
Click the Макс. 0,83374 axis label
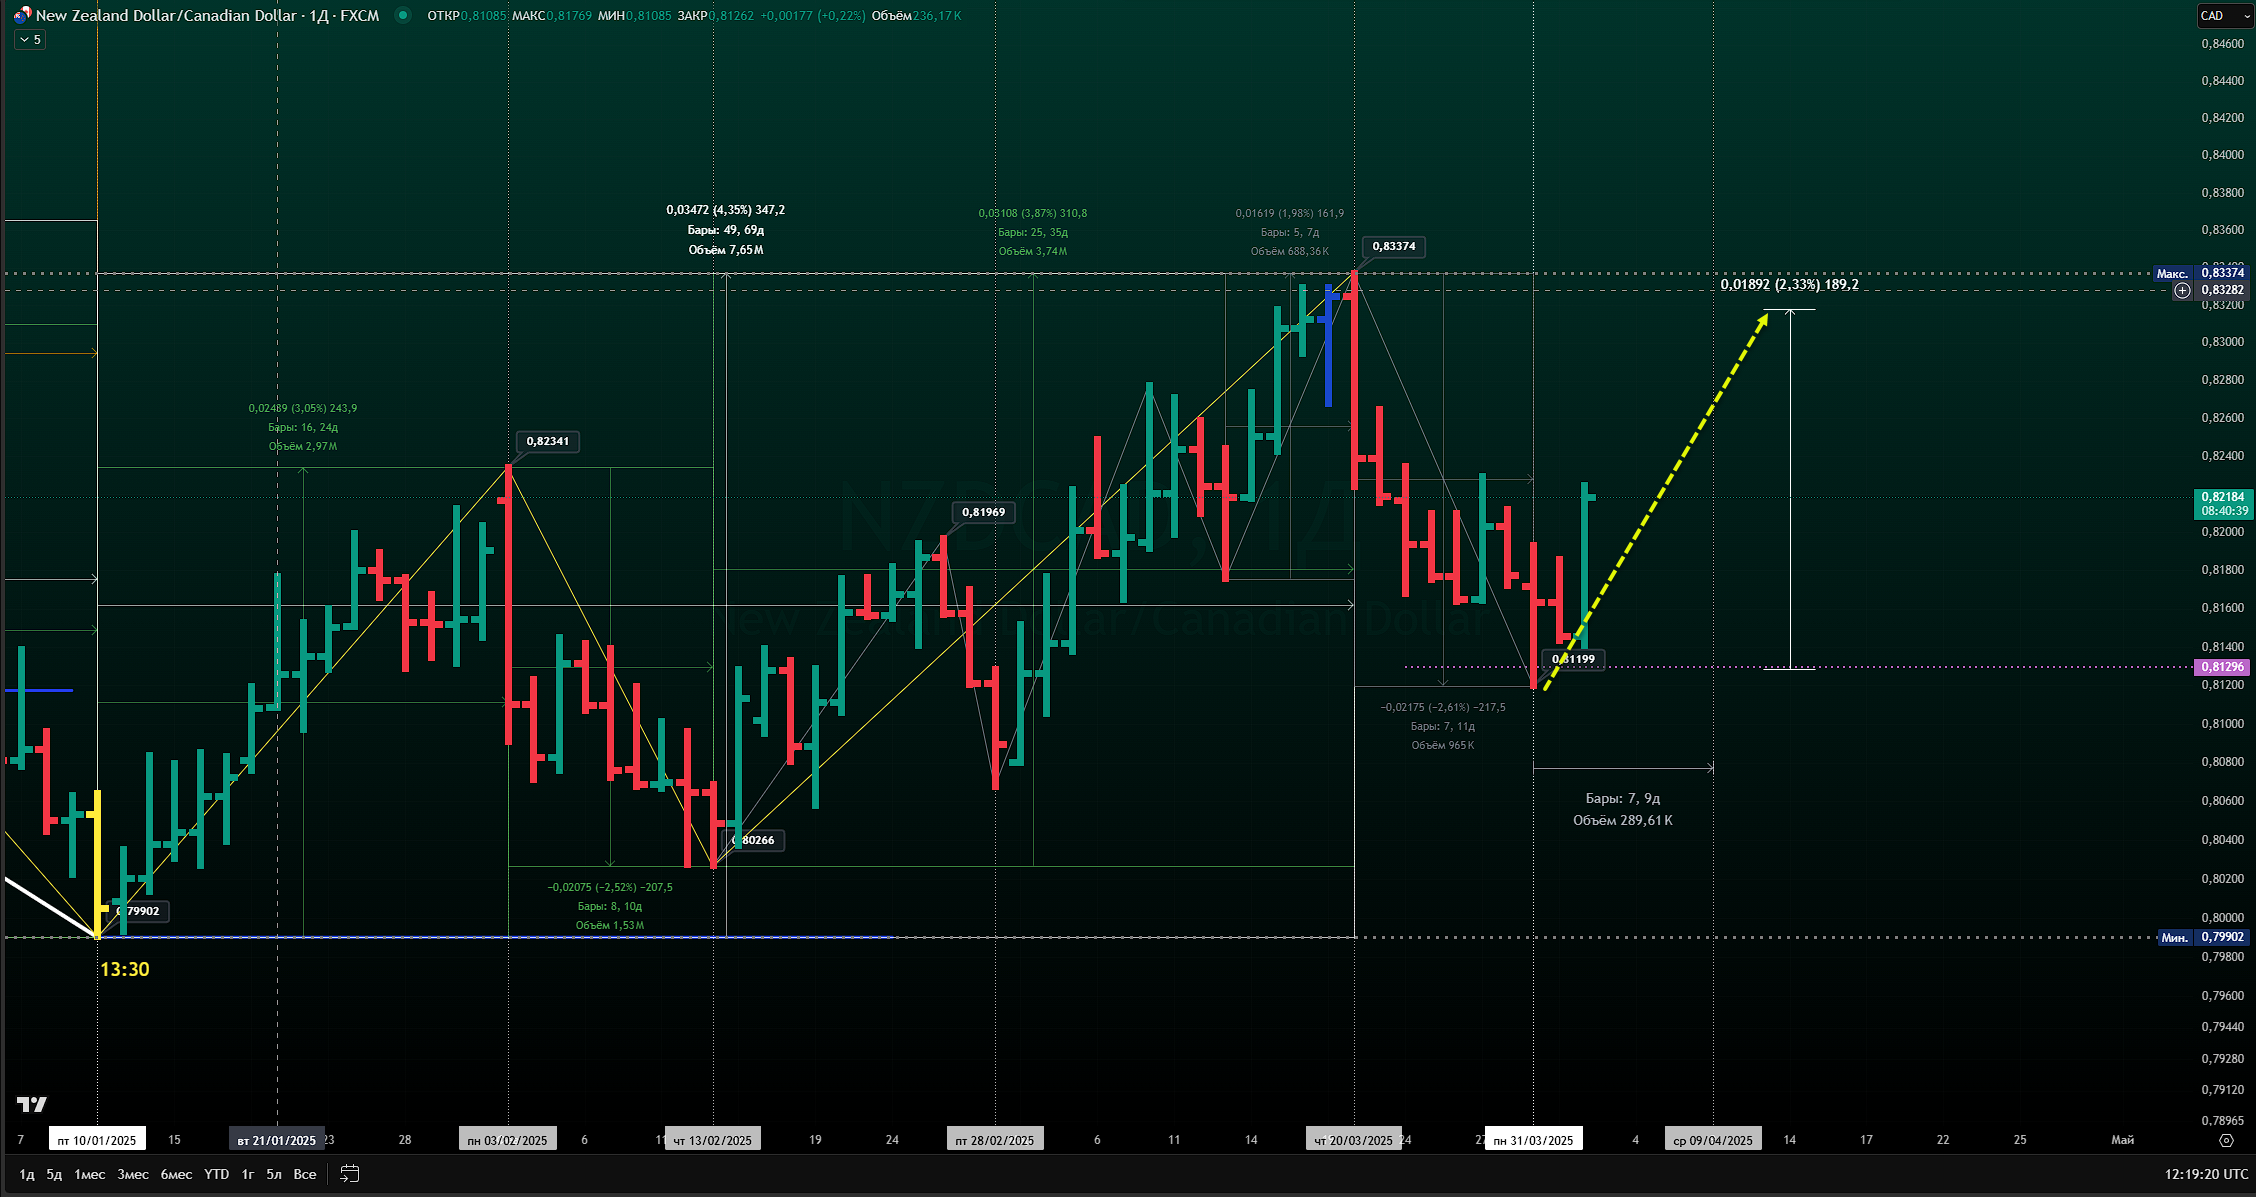[2201, 273]
